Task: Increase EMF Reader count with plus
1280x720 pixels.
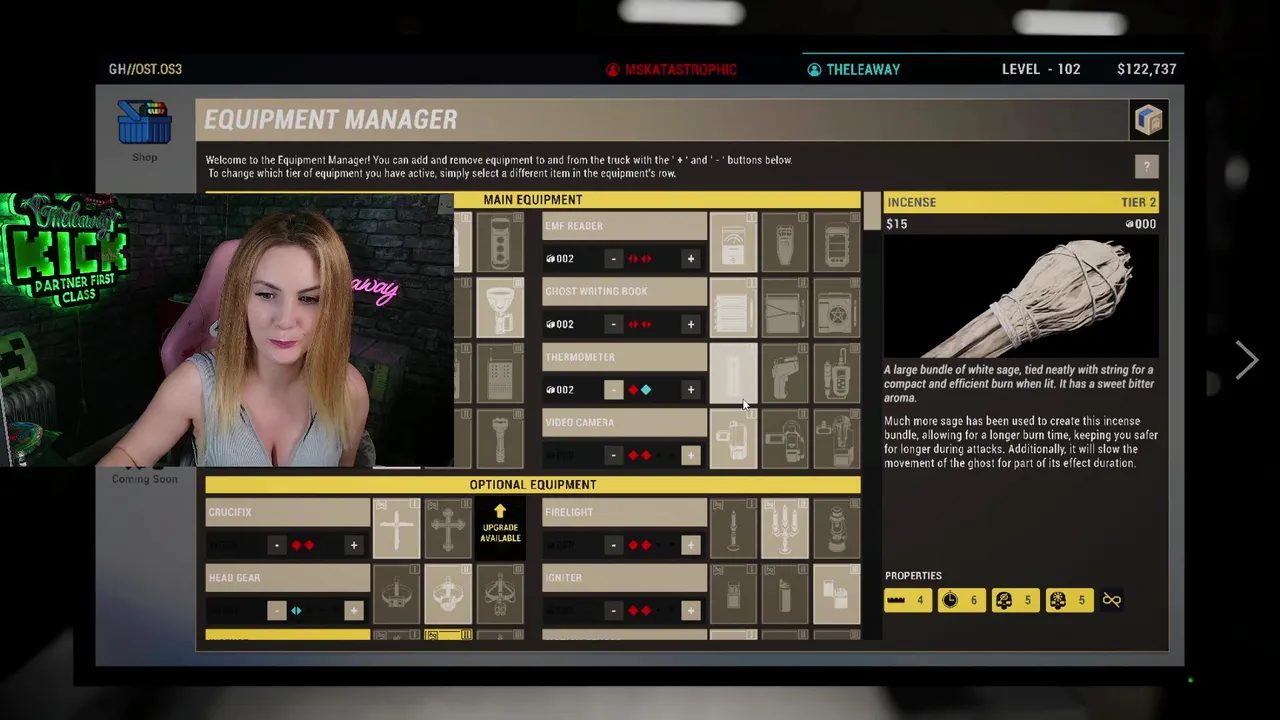Action: coord(690,259)
